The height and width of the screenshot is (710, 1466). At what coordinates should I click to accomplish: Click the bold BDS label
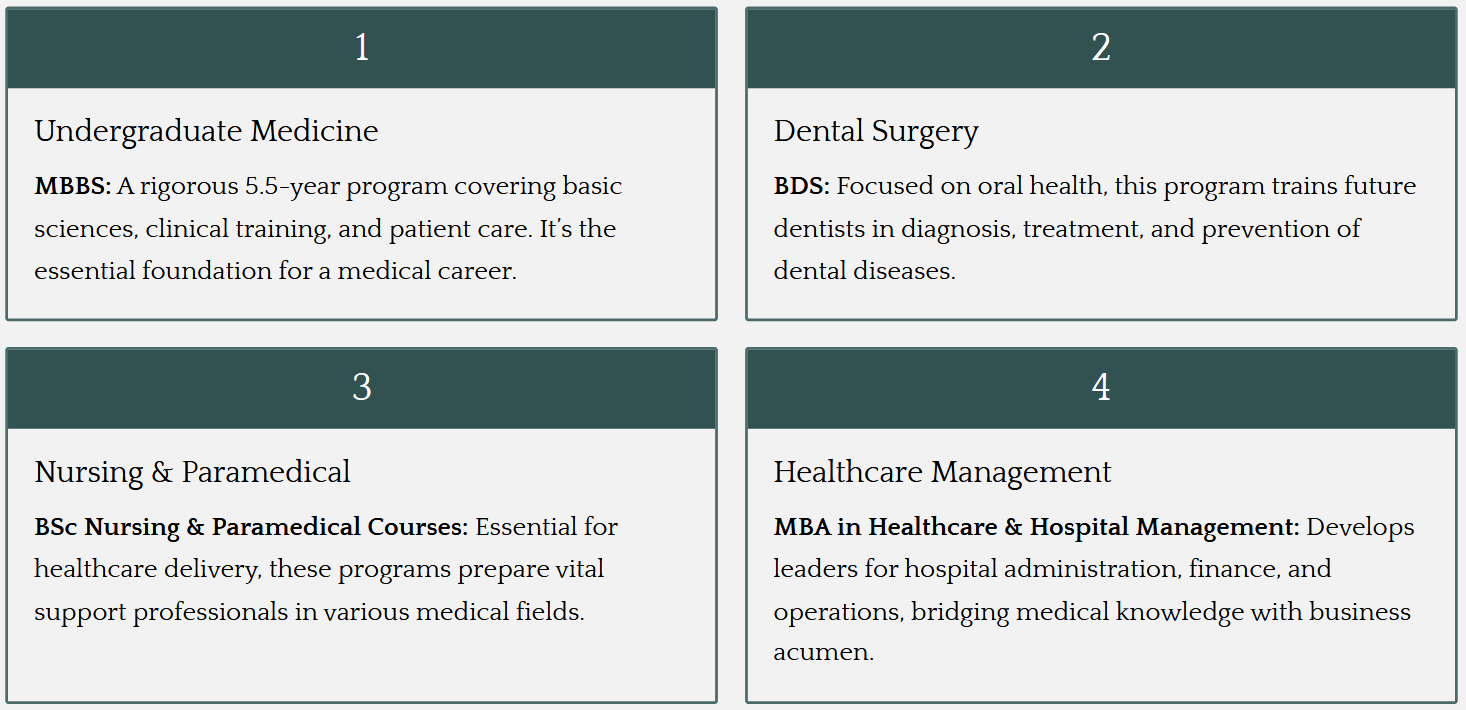click(801, 187)
